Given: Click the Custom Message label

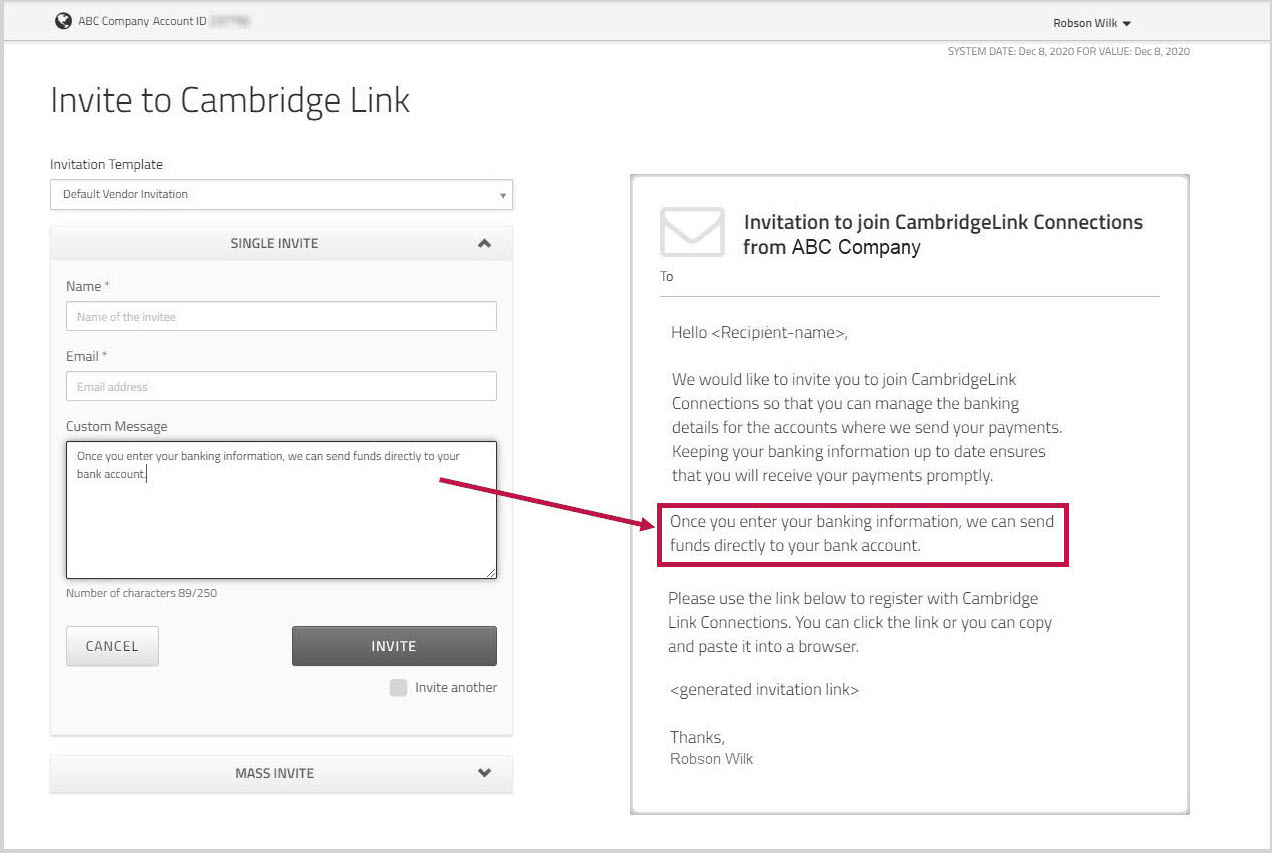Looking at the screenshot, I should pos(117,426).
